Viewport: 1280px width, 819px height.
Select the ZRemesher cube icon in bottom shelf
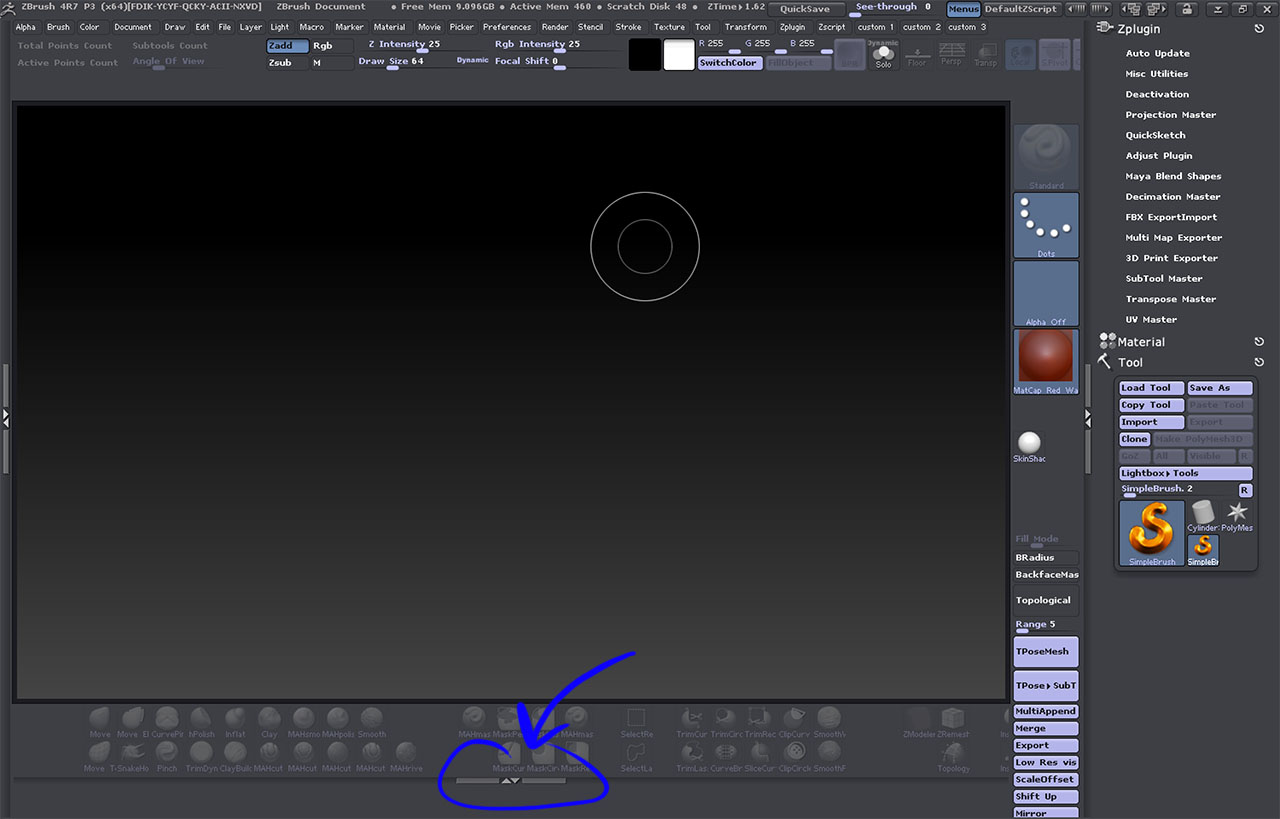[x=953, y=718]
